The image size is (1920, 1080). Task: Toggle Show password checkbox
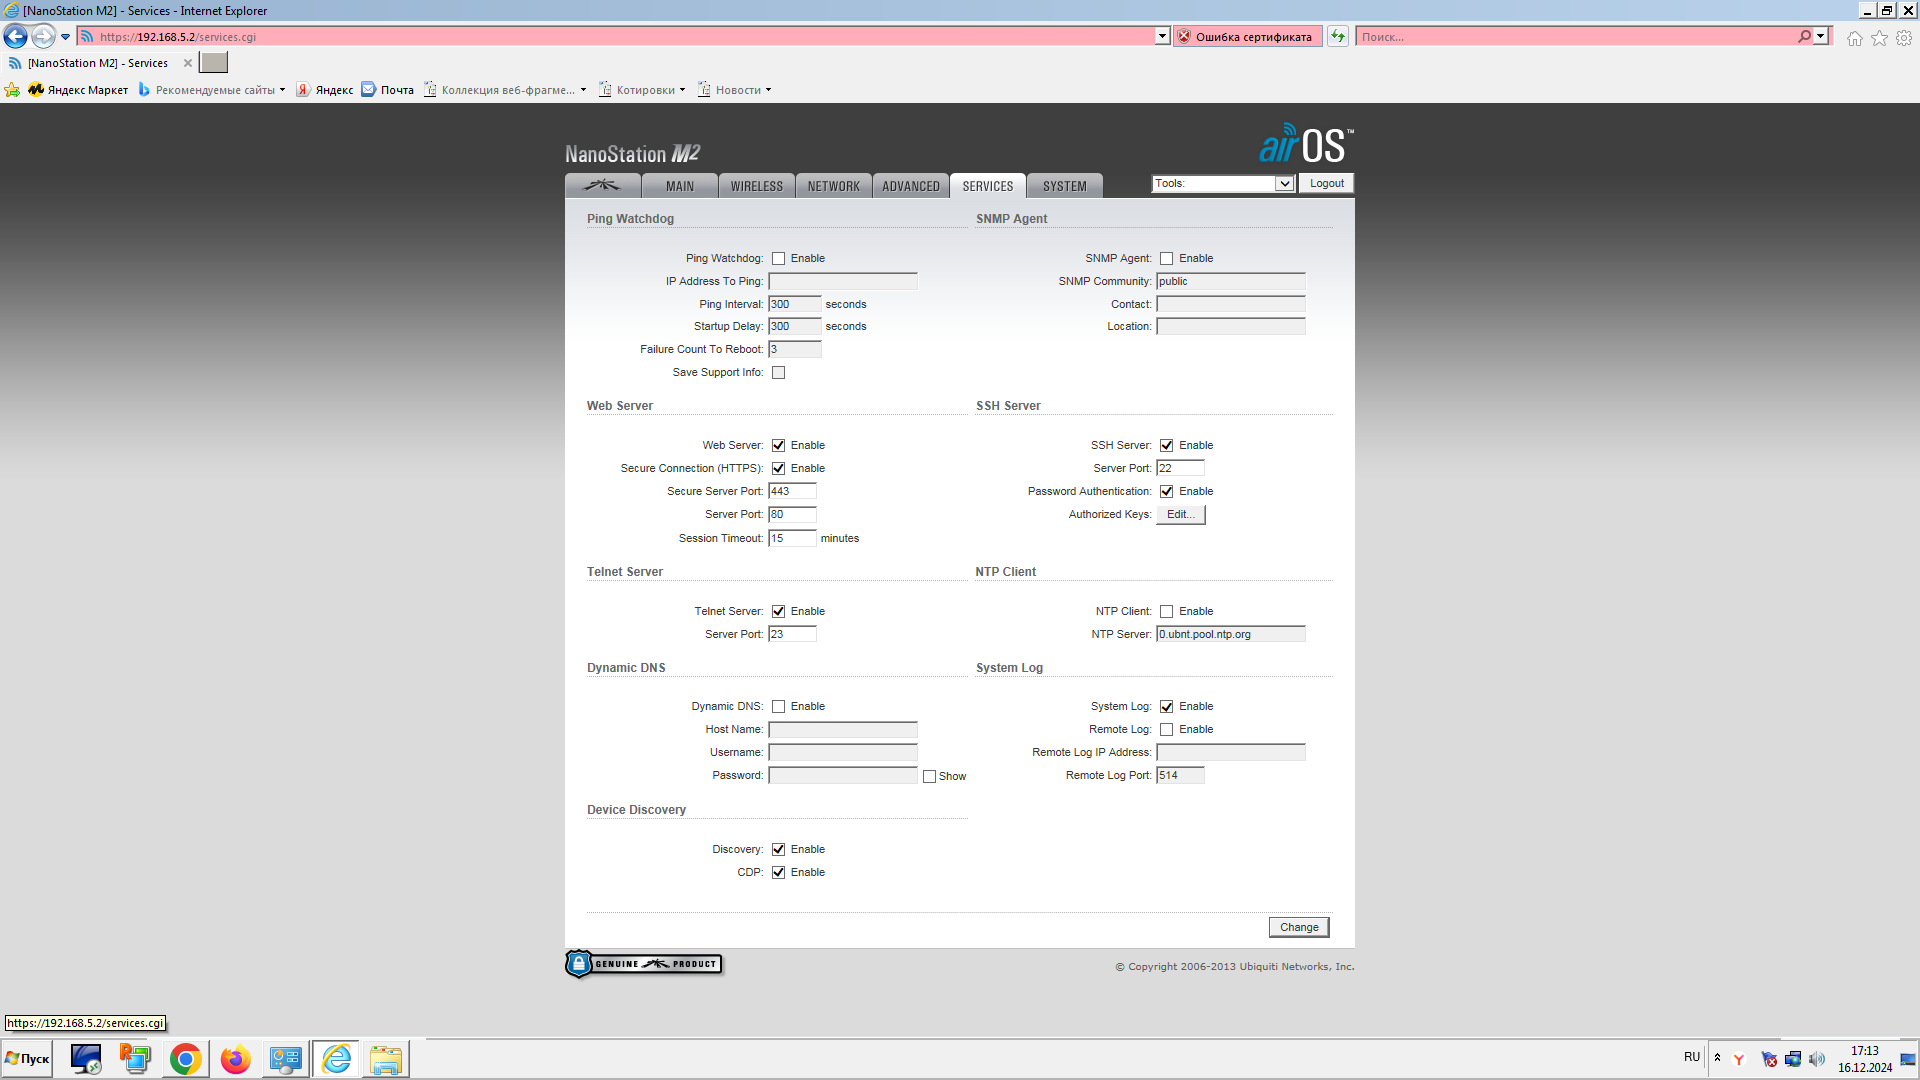click(929, 777)
